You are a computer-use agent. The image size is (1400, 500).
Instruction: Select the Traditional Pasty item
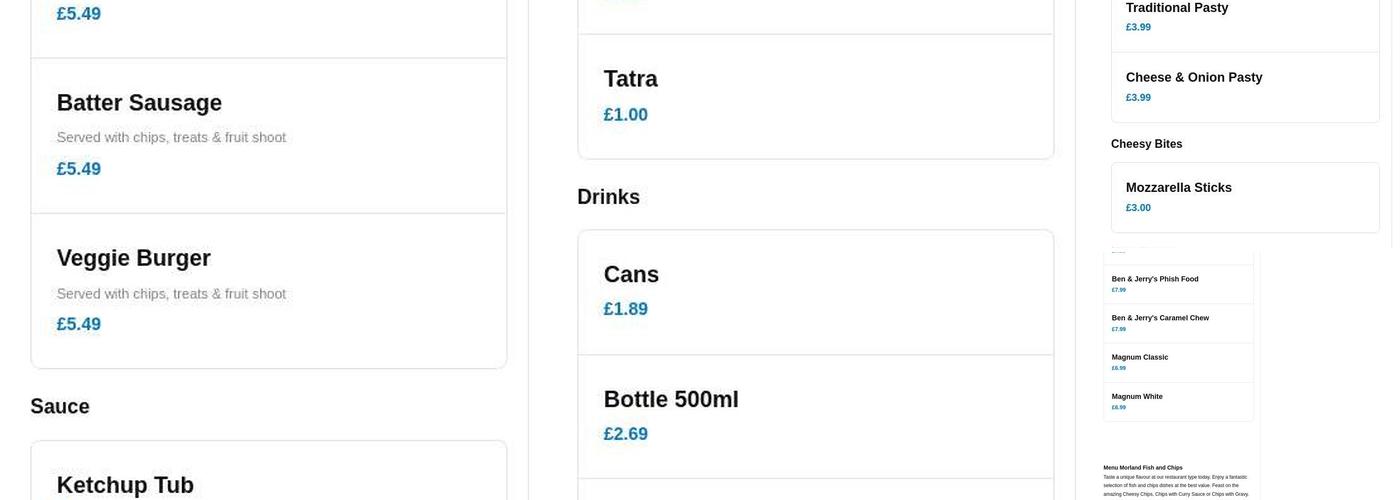[1176, 9]
